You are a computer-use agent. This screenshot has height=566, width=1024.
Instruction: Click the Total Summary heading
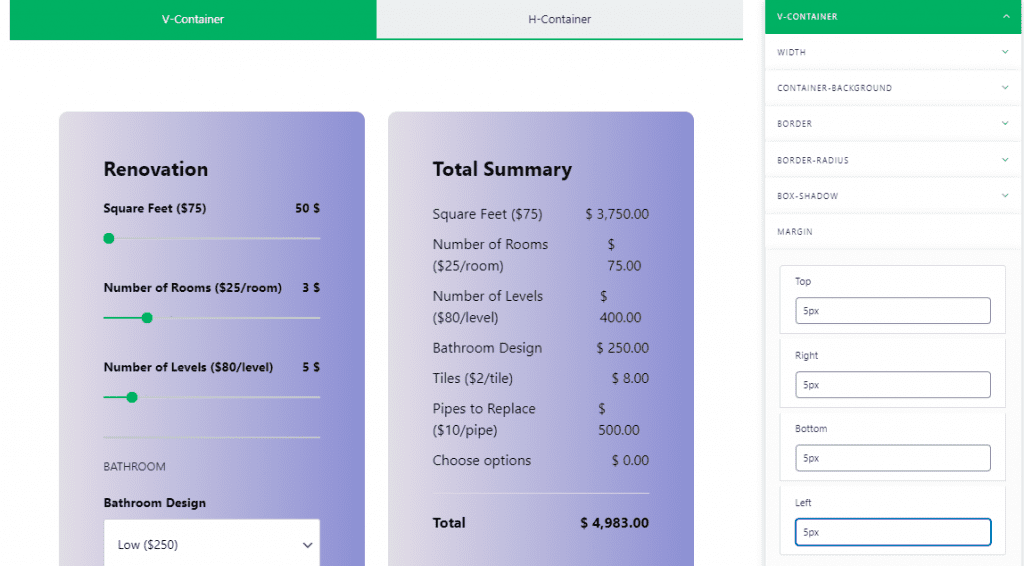[502, 170]
